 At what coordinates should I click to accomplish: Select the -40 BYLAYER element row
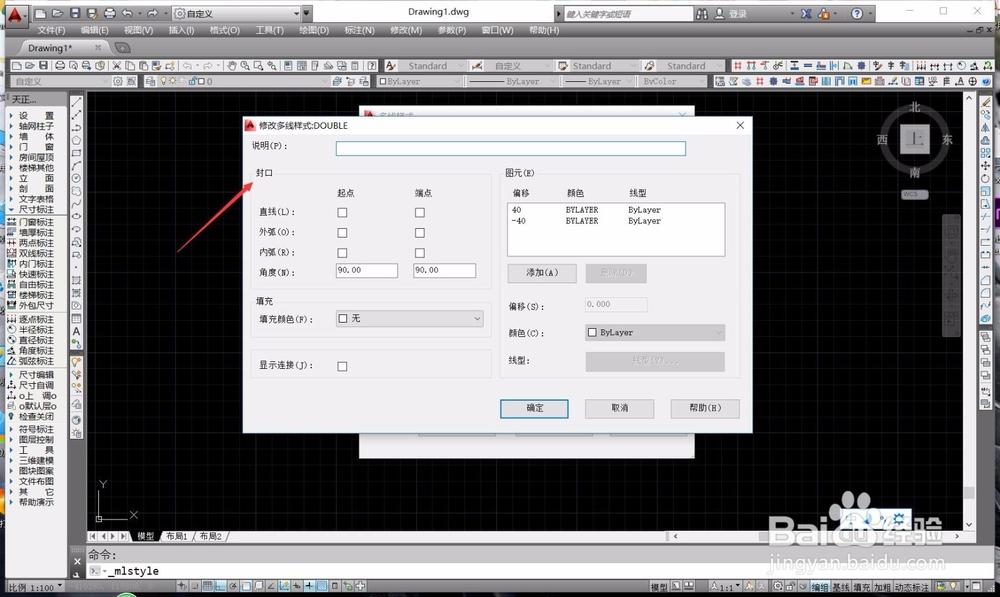tap(616, 221)
